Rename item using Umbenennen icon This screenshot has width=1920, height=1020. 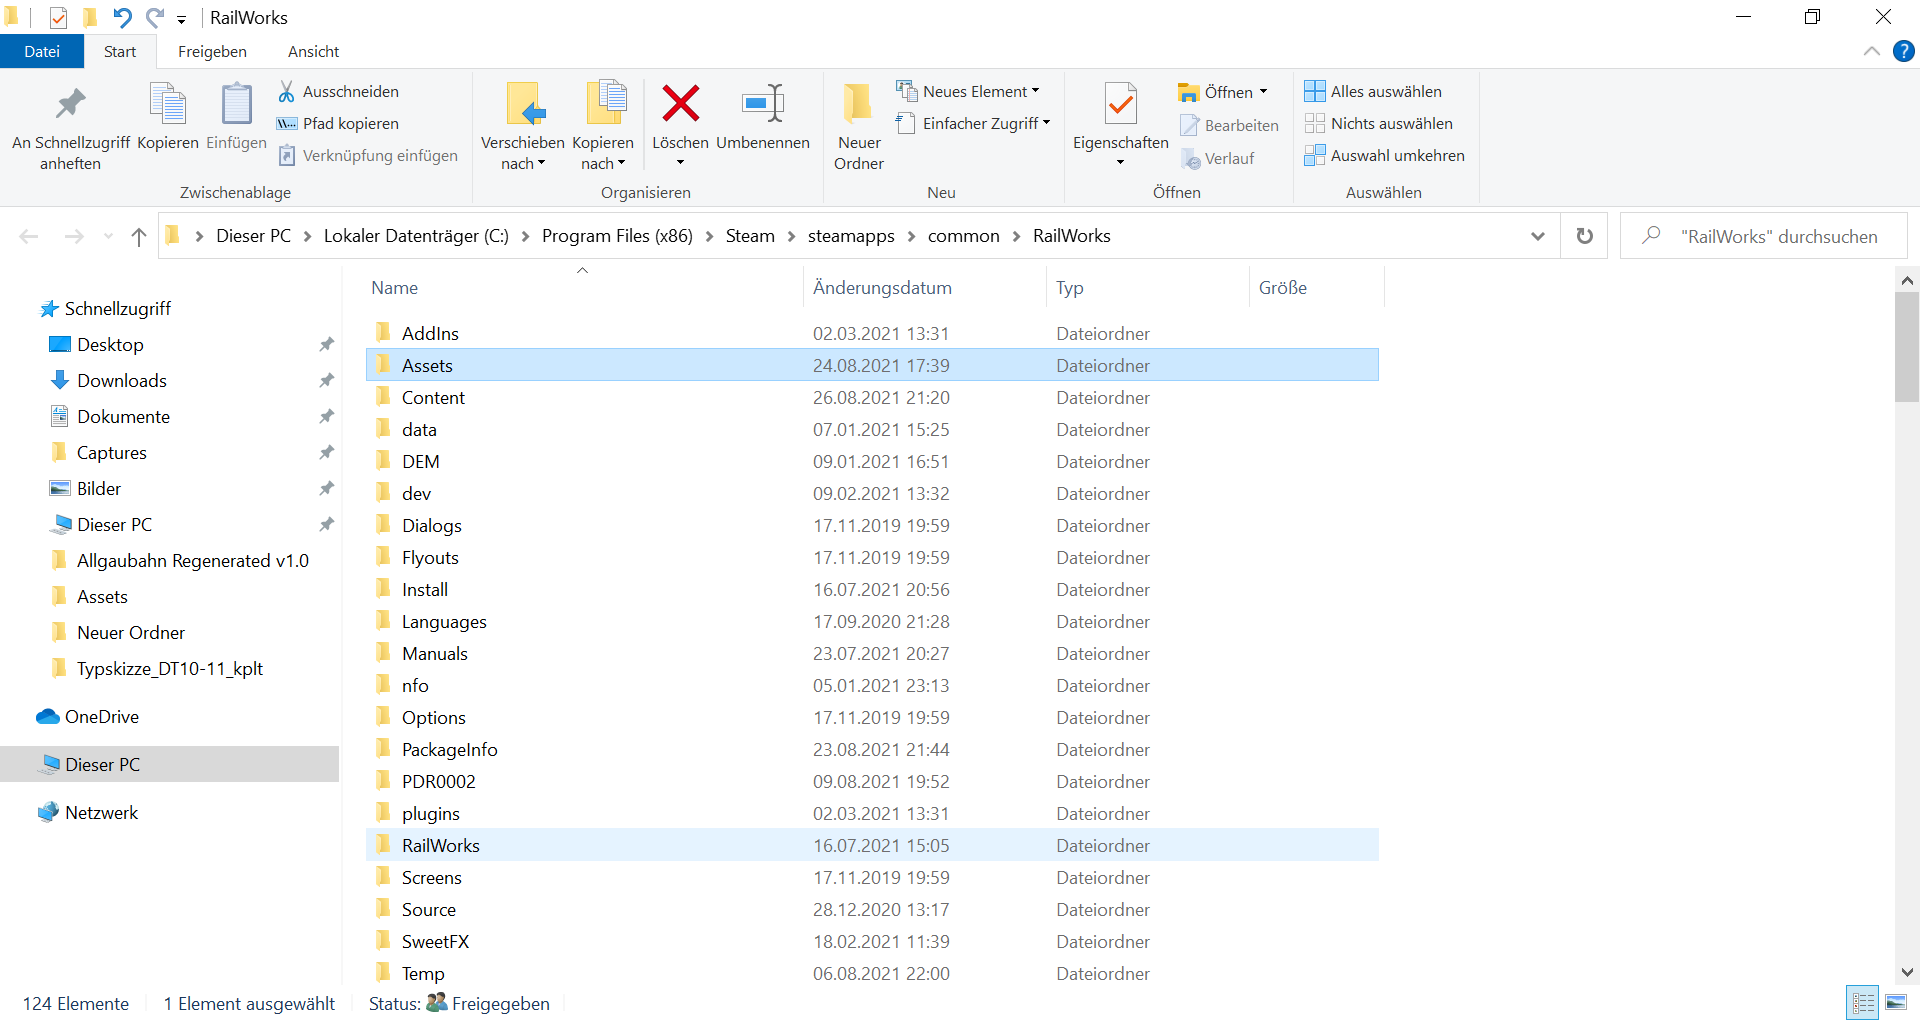pyautogui.click(x=763, y=103)
